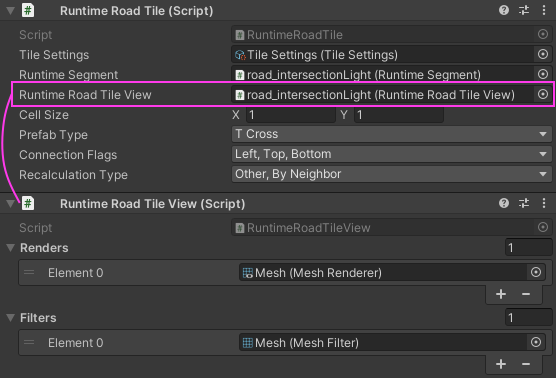Collapse the Runtime Road Tile script component

[10, 11]
